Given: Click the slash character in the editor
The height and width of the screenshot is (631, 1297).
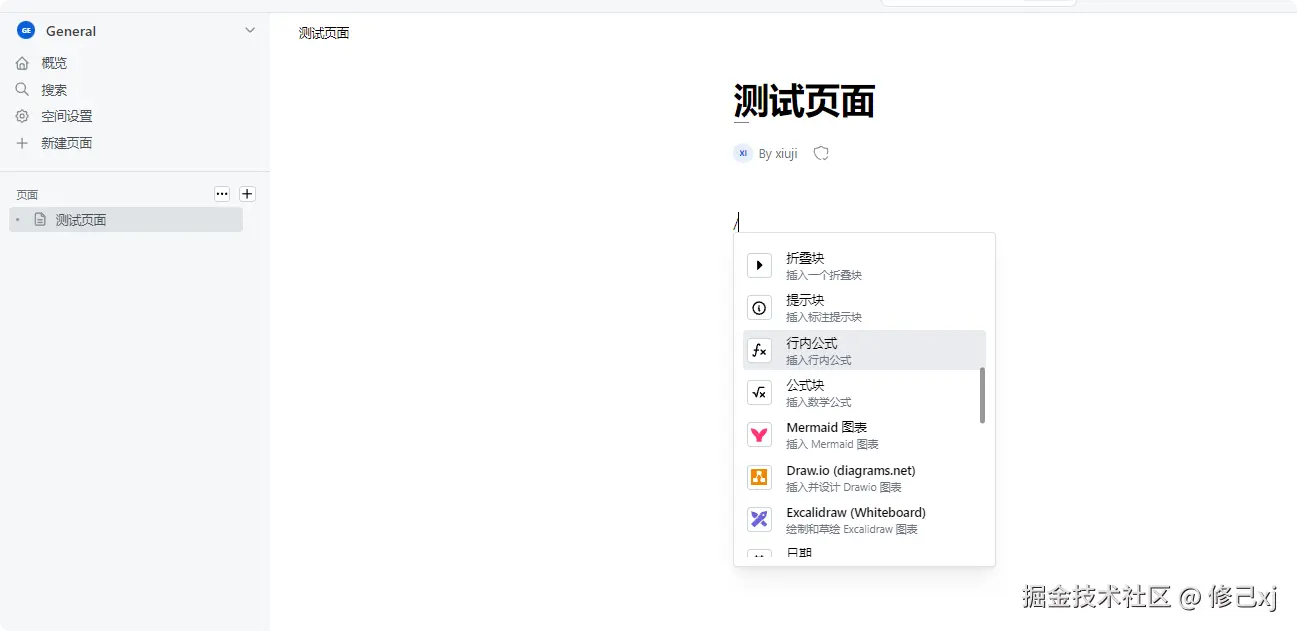Looking at the screenshot, I should 737,222.
